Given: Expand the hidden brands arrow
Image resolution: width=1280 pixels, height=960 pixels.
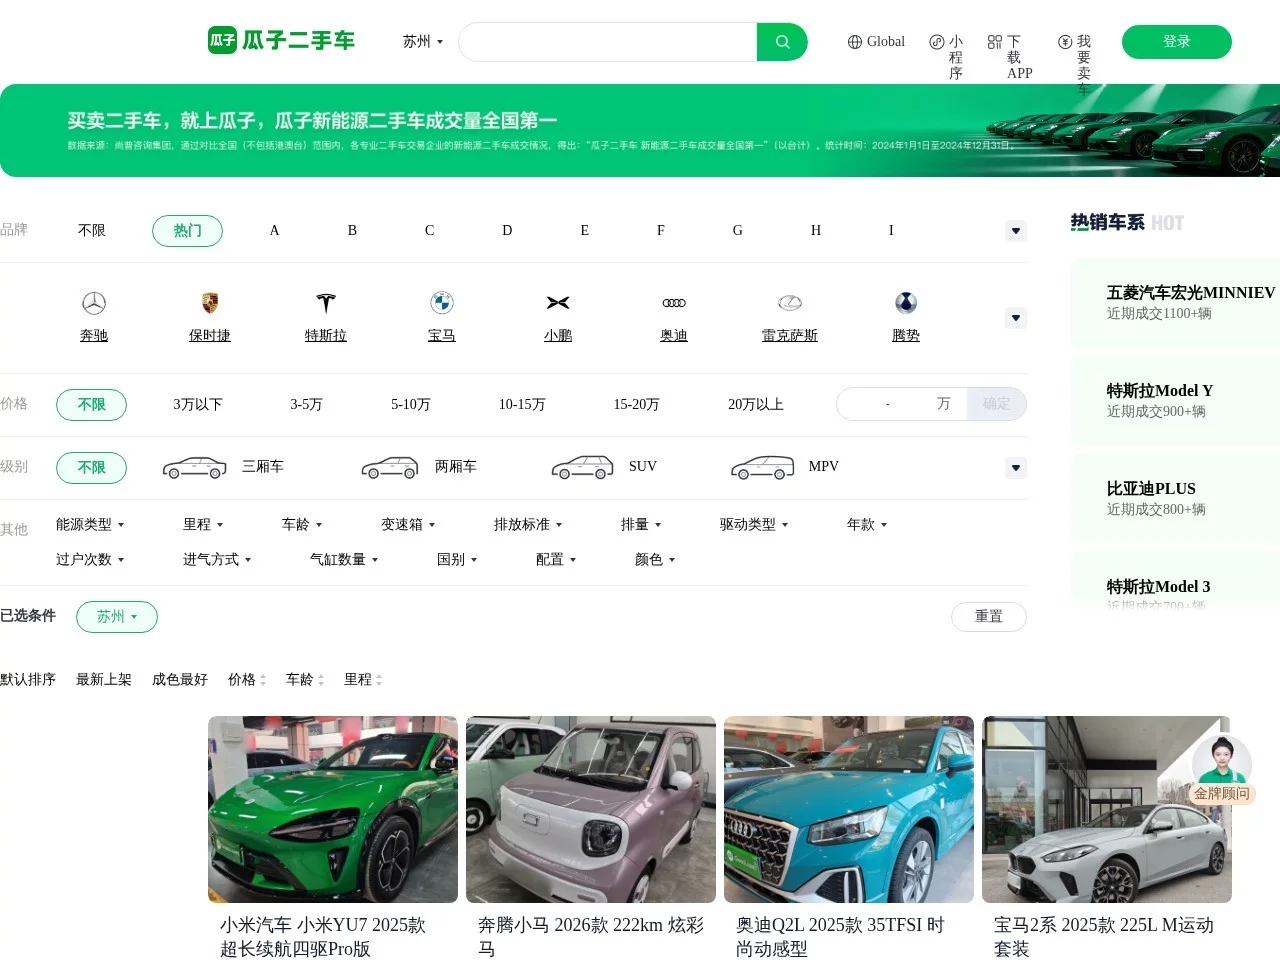Looking at the screenshot, I should [x=1015, y=317].
